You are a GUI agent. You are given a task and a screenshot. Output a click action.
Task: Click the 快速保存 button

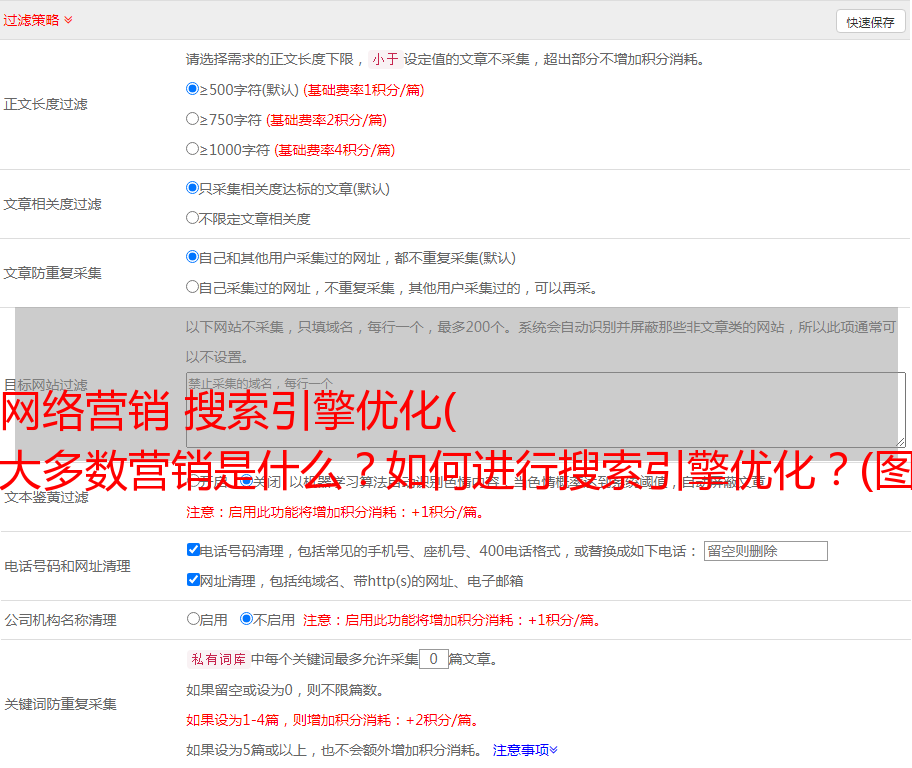click(x=870, y=22)
